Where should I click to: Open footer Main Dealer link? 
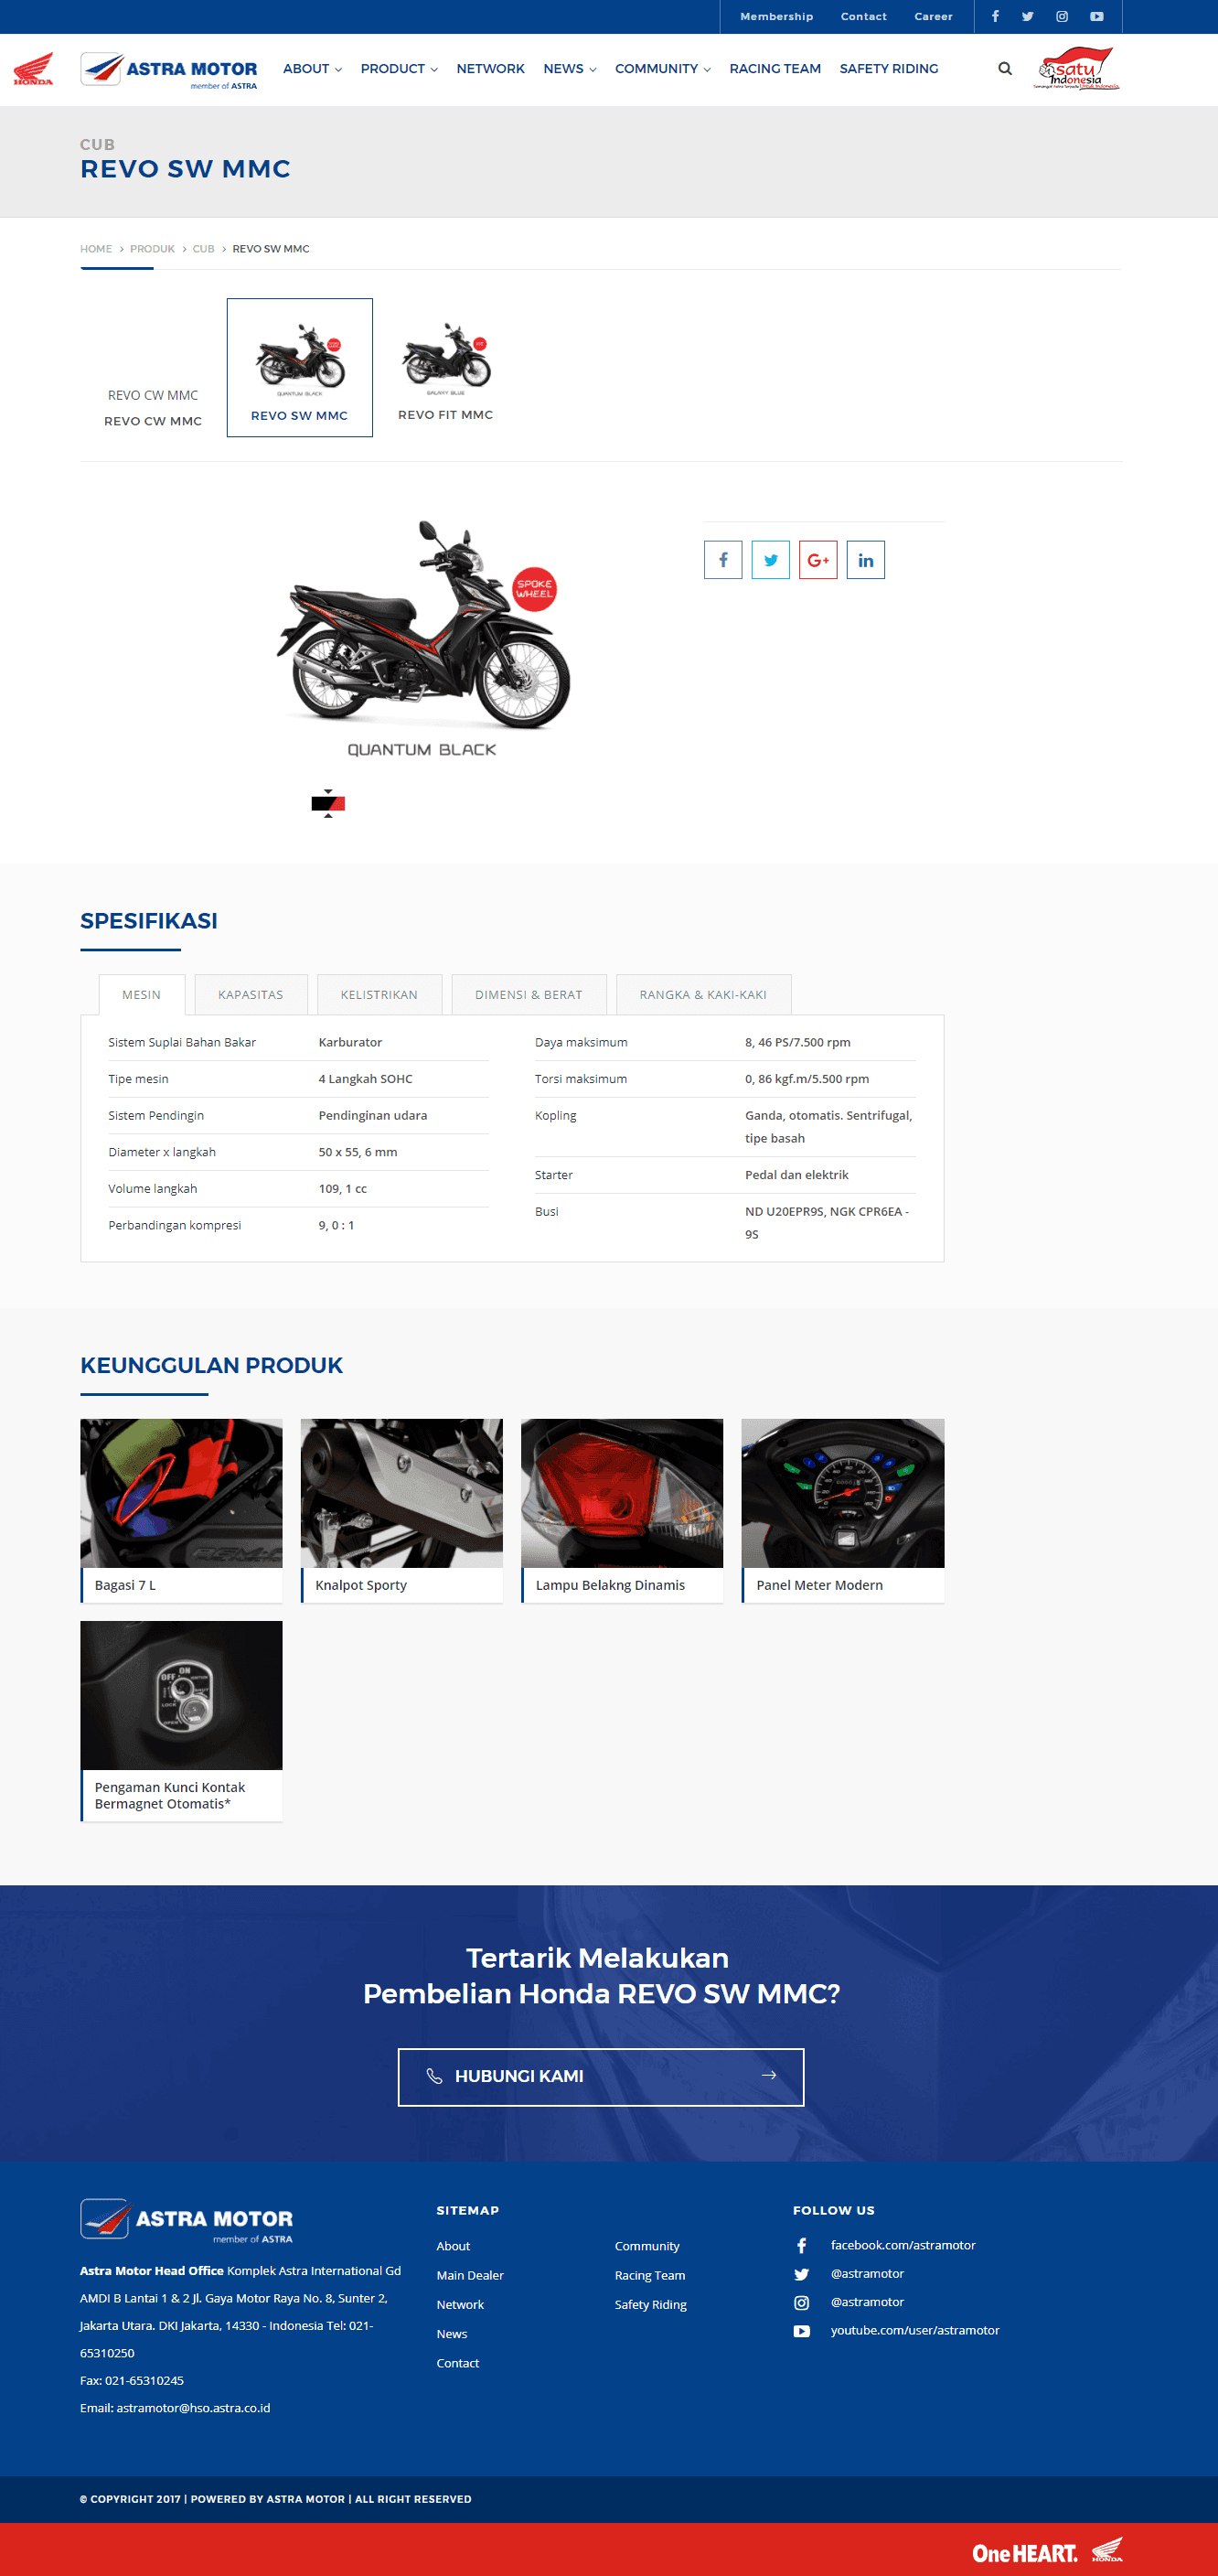pyautogui.click(x=470, y=2275)
